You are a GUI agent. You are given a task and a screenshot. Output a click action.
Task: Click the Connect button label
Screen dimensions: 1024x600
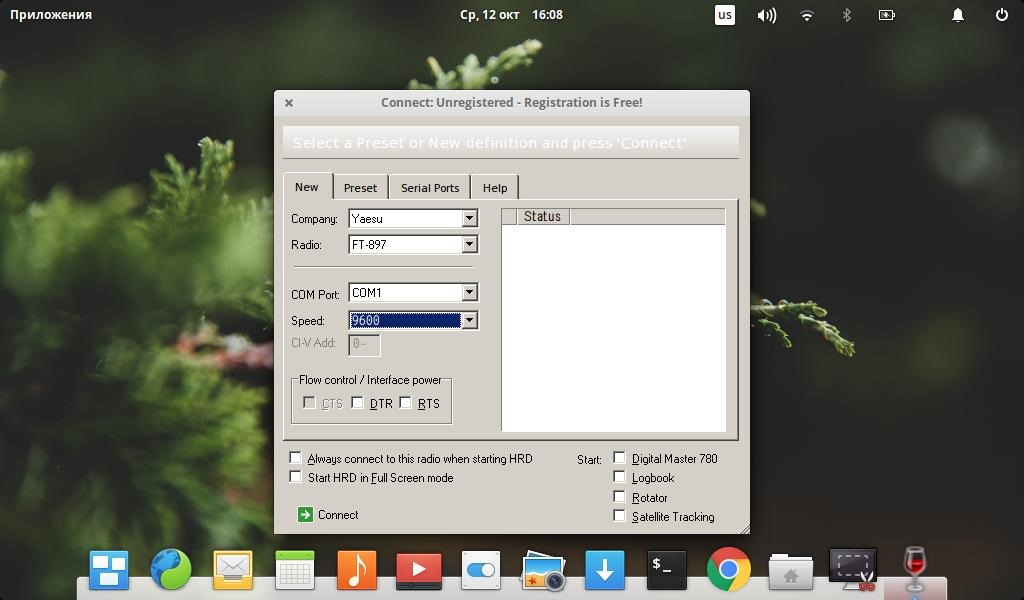click(x=338, y=514)
